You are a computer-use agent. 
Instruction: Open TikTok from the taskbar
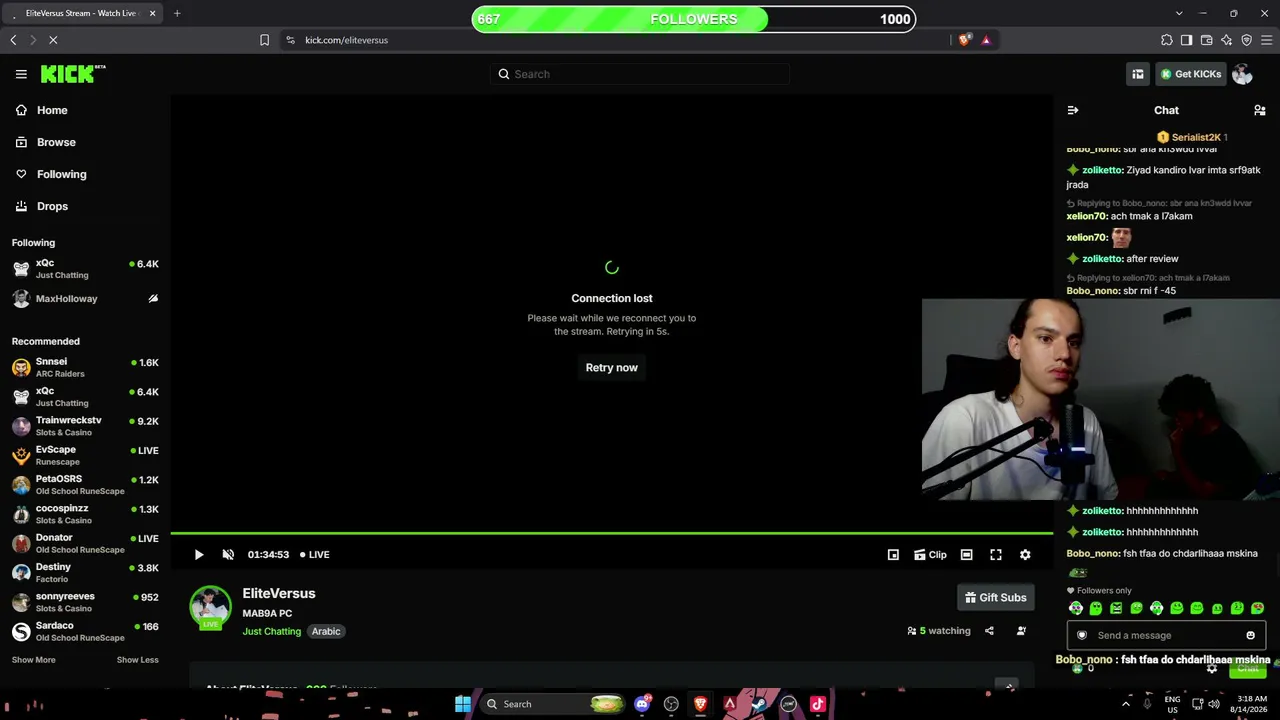pyautogui.click(x=818, y=704)
